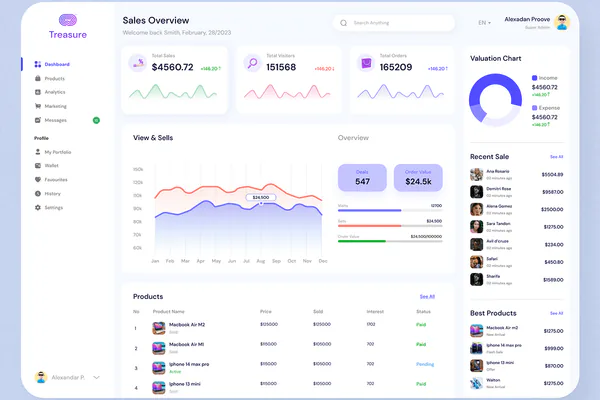Click Macbook Air M2 product thumbnail in table
The height and width of the screenshot is (400, 600).
[159, 328]
